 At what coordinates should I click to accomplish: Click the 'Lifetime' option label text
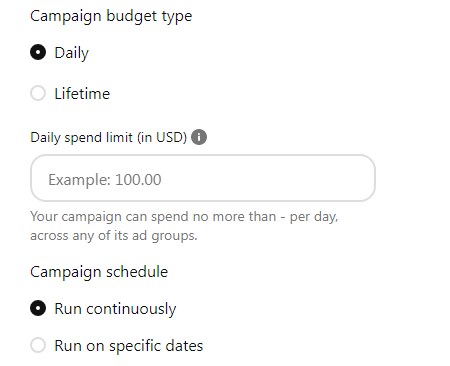click(x=82, y=93)
